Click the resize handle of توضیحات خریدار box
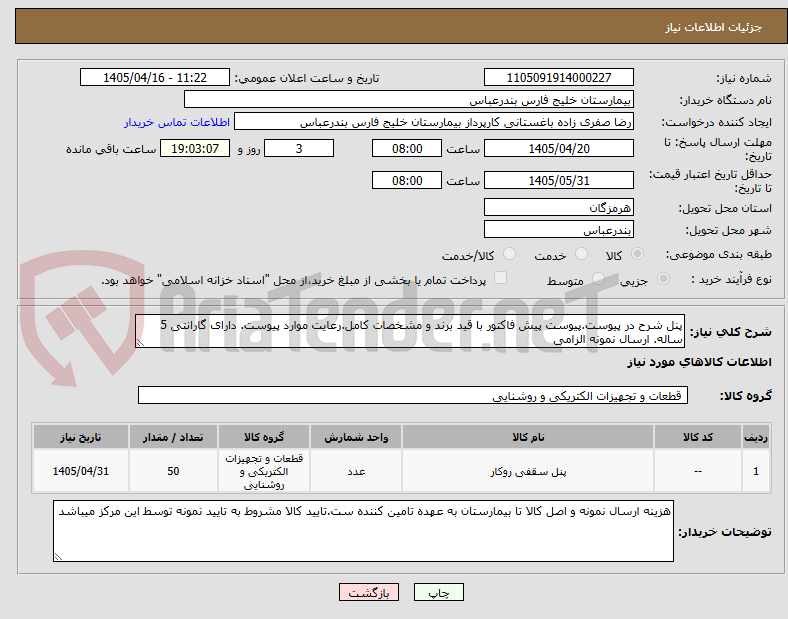The height and width of the screenshot is (619, 788). click(58, 556)
